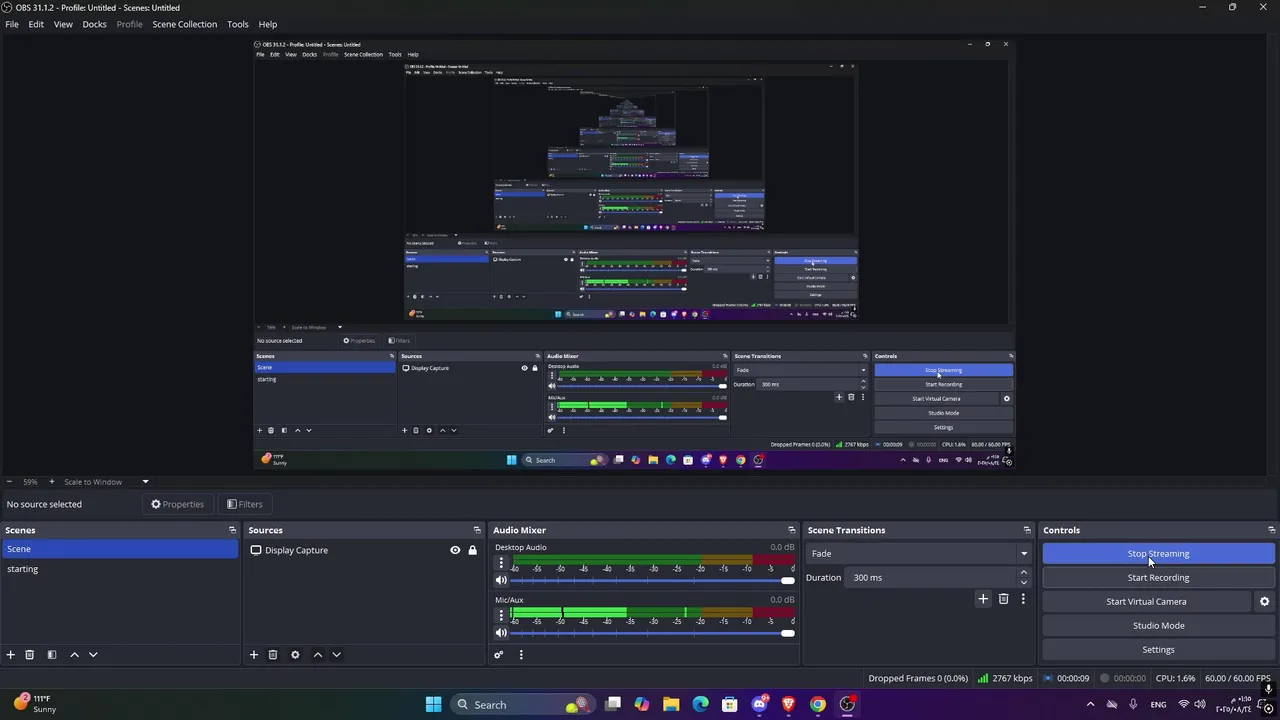Open File menu
Screen dimensions: 1280x720
pyautogui.click(x=12, y=24)
